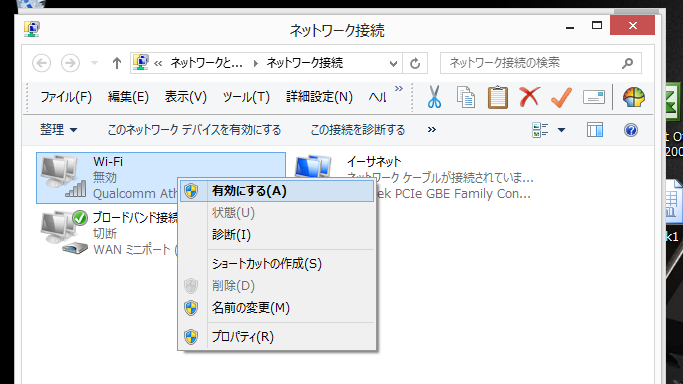The width and height of the screenshot is (683, 384).
Task: Click the Copy icon in toolbar
Action: click(466, 97)
